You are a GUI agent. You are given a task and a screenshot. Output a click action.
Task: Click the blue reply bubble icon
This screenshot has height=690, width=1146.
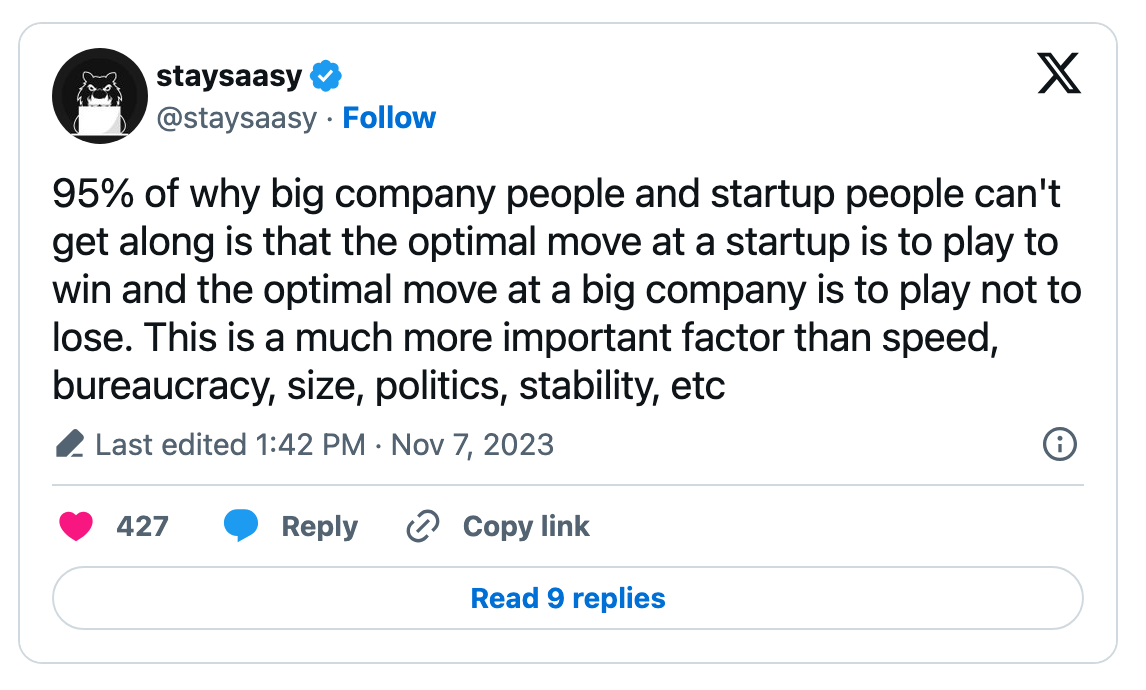[241, 526]
